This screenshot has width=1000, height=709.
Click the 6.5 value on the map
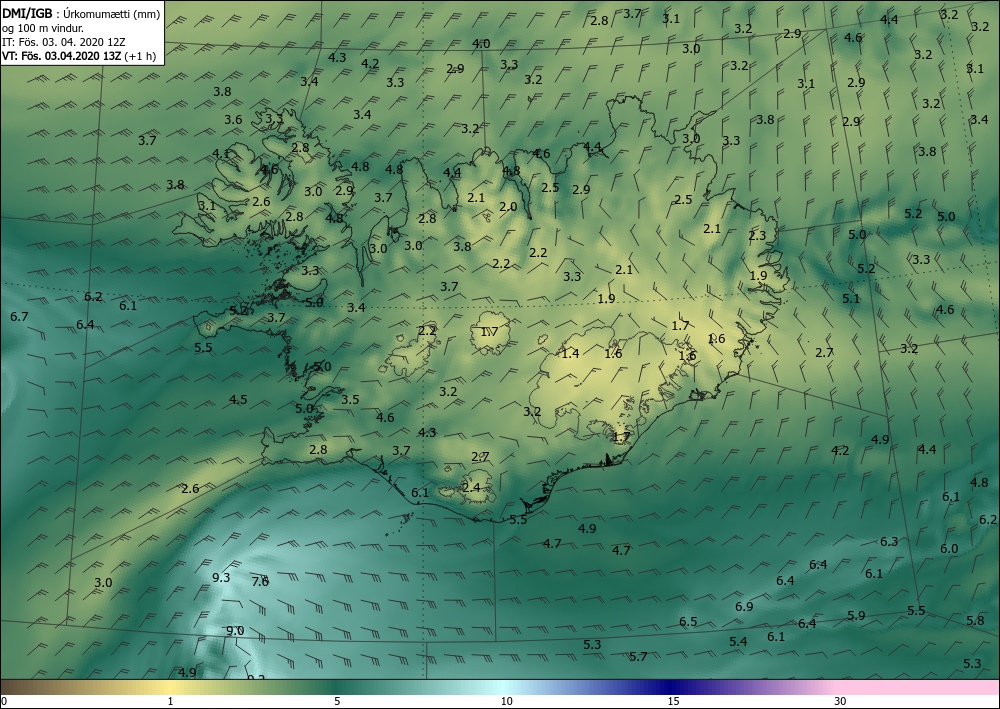(688, 622)
